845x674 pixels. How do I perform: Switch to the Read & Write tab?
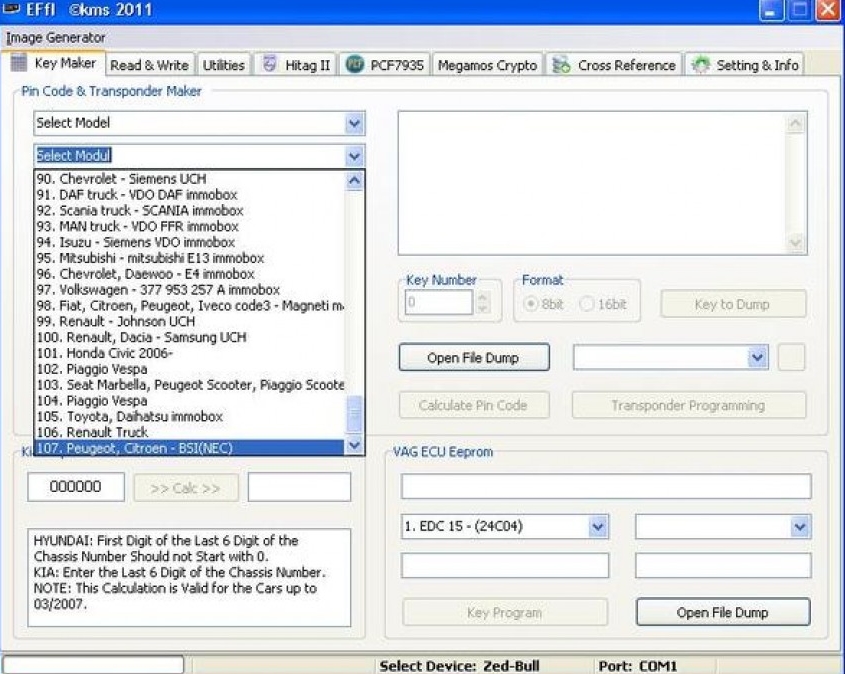149,65
